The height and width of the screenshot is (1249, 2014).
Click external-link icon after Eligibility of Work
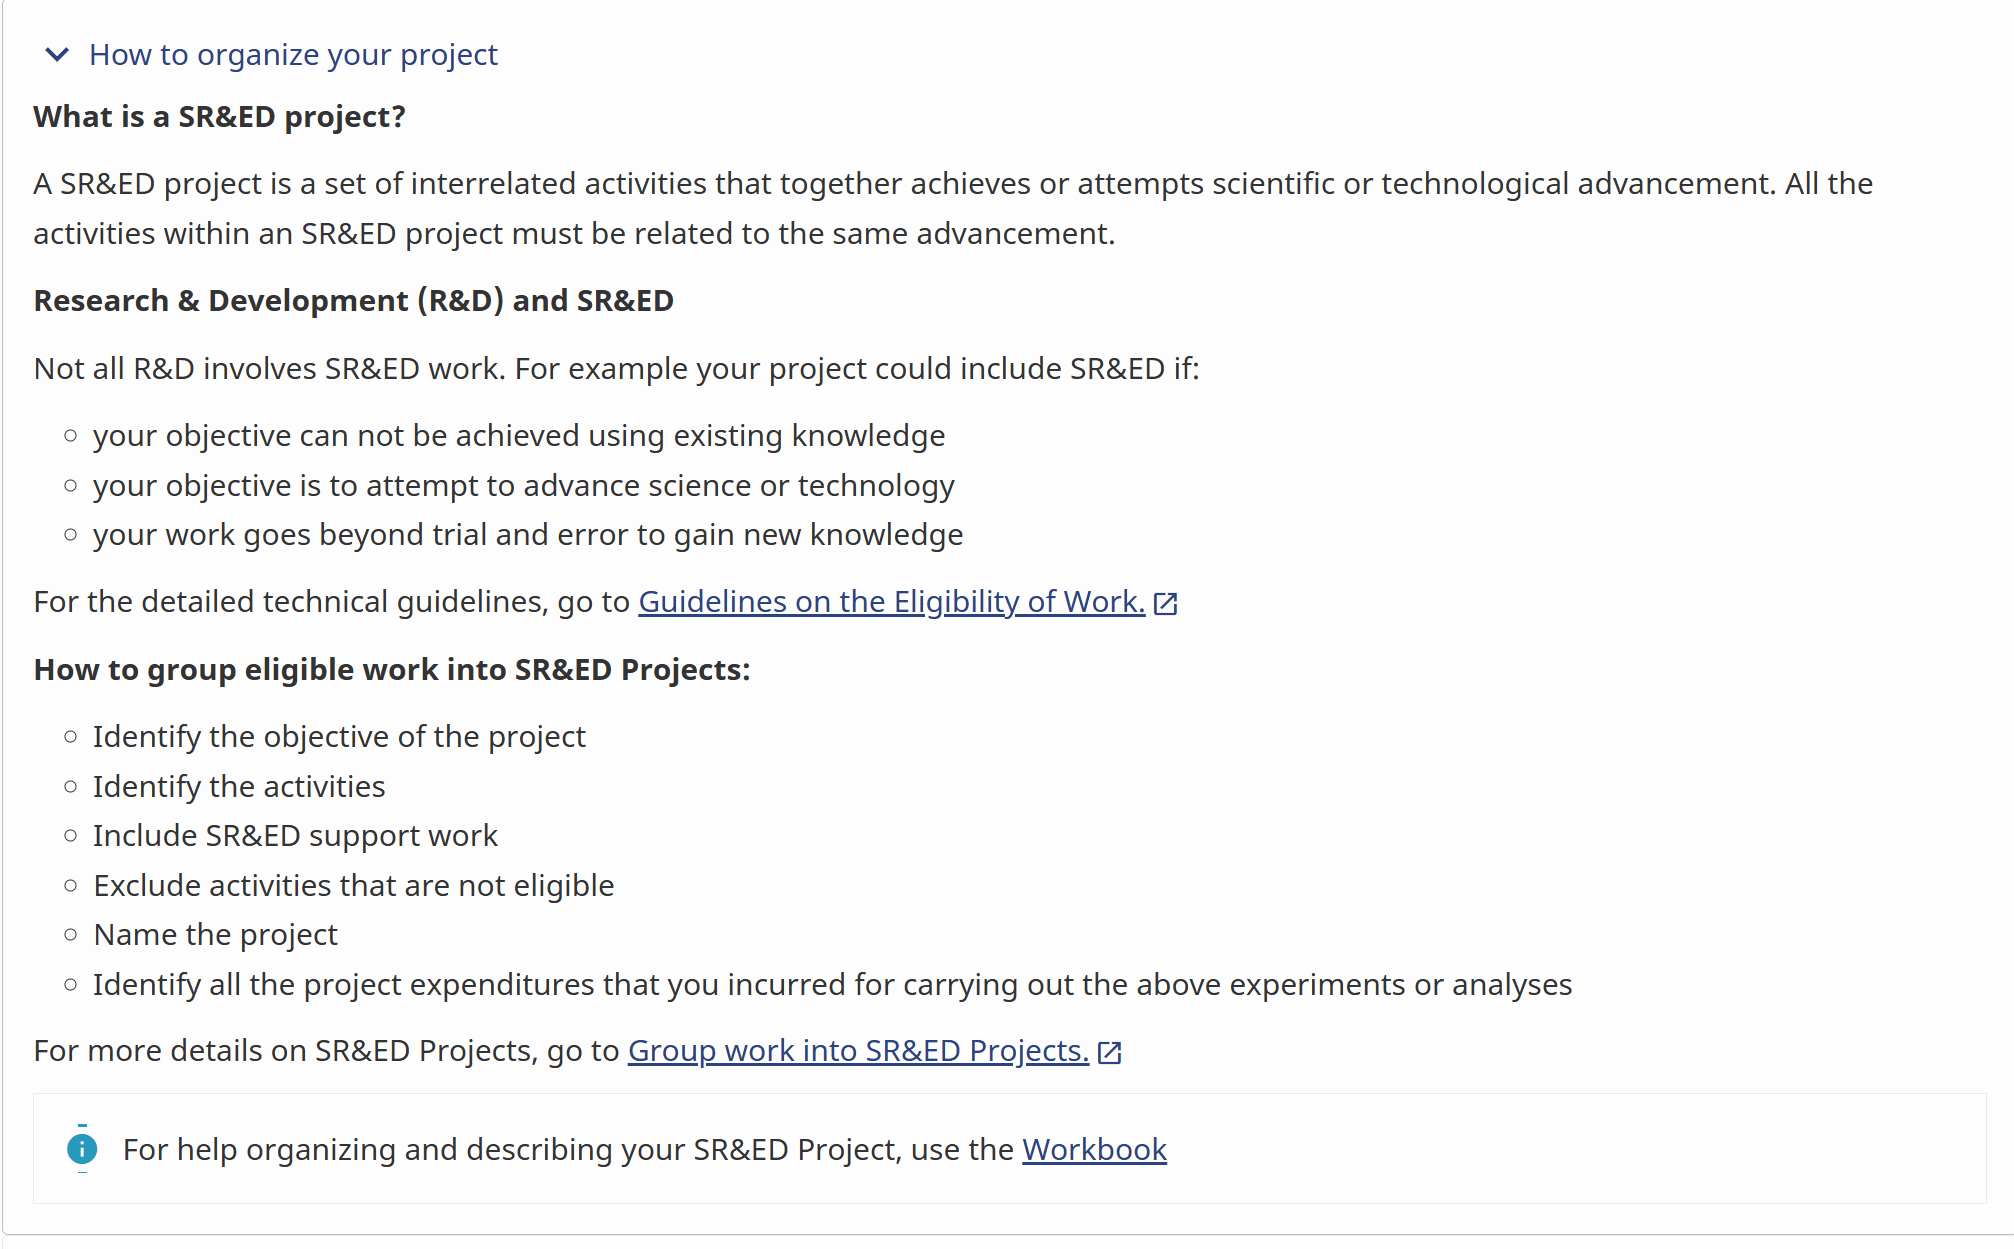click(1166, 603)
